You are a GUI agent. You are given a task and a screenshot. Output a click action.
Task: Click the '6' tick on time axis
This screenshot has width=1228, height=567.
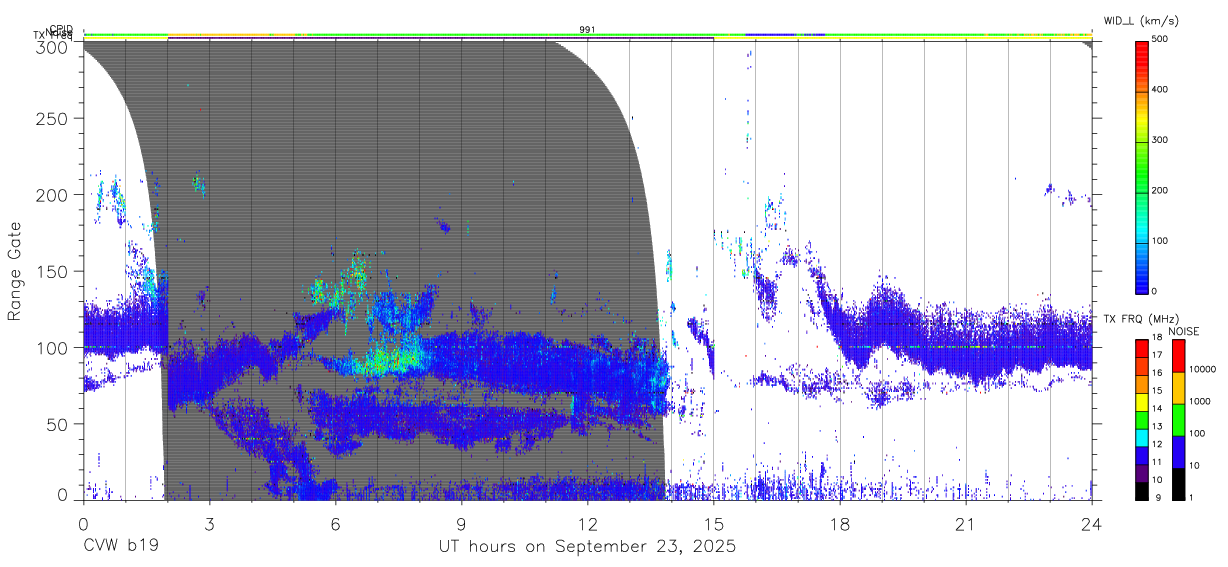pyautogui.click(x=335, y=524)
